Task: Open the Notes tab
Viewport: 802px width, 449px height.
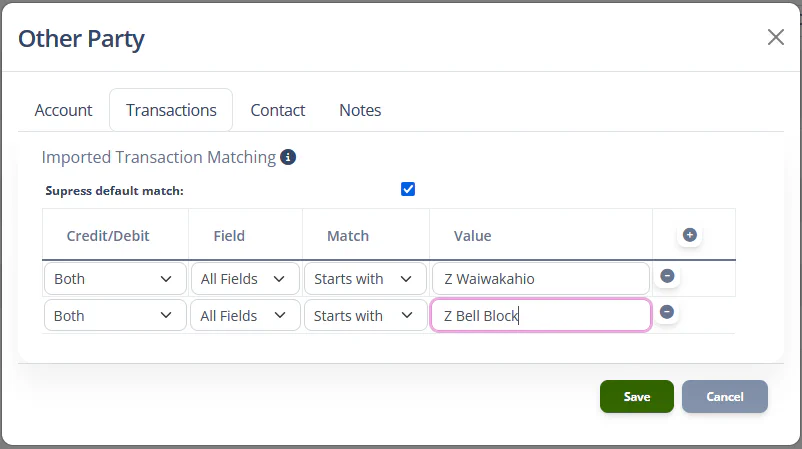Action: (360, 110)
